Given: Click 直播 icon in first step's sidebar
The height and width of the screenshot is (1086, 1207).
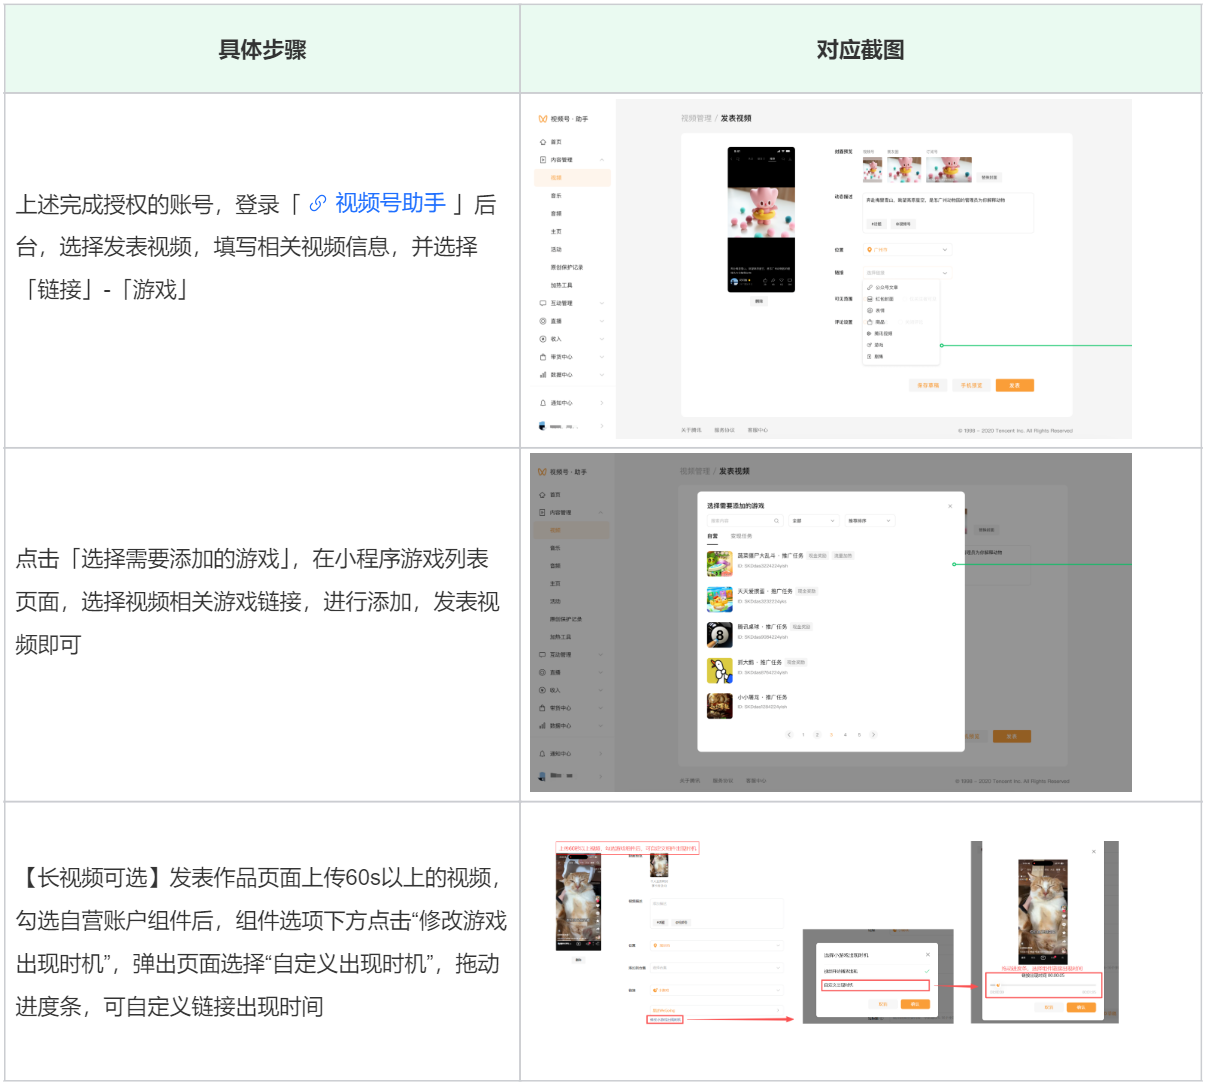Looking at the screenshot, I should [x=543, y=321].
